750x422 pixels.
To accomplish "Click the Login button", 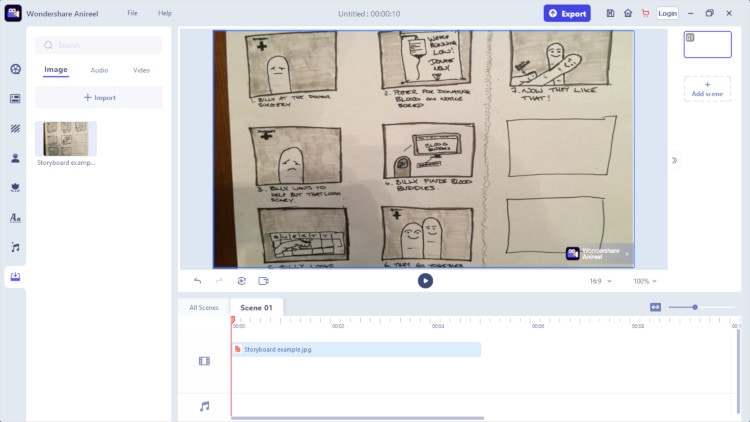I will coord(667,13).
